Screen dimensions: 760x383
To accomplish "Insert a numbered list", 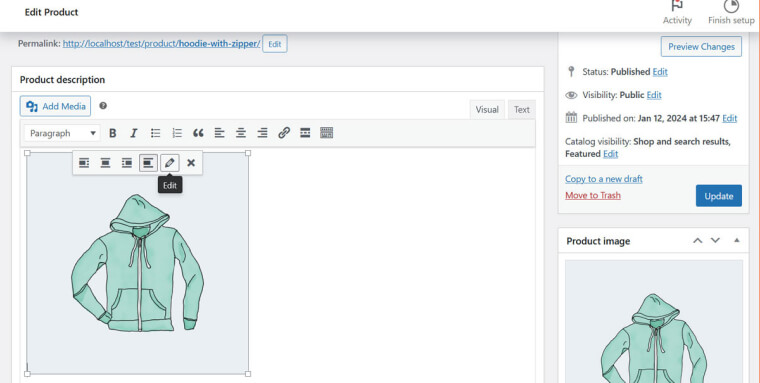I will [177, 133].
